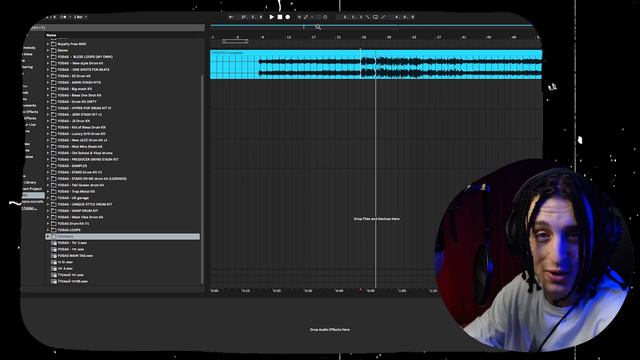This screenshot has width=640, height=360.
Task: Click the folder icon of YOGAS Drum Kit V1
Action: pyautogui.click(x=53, y=224)
